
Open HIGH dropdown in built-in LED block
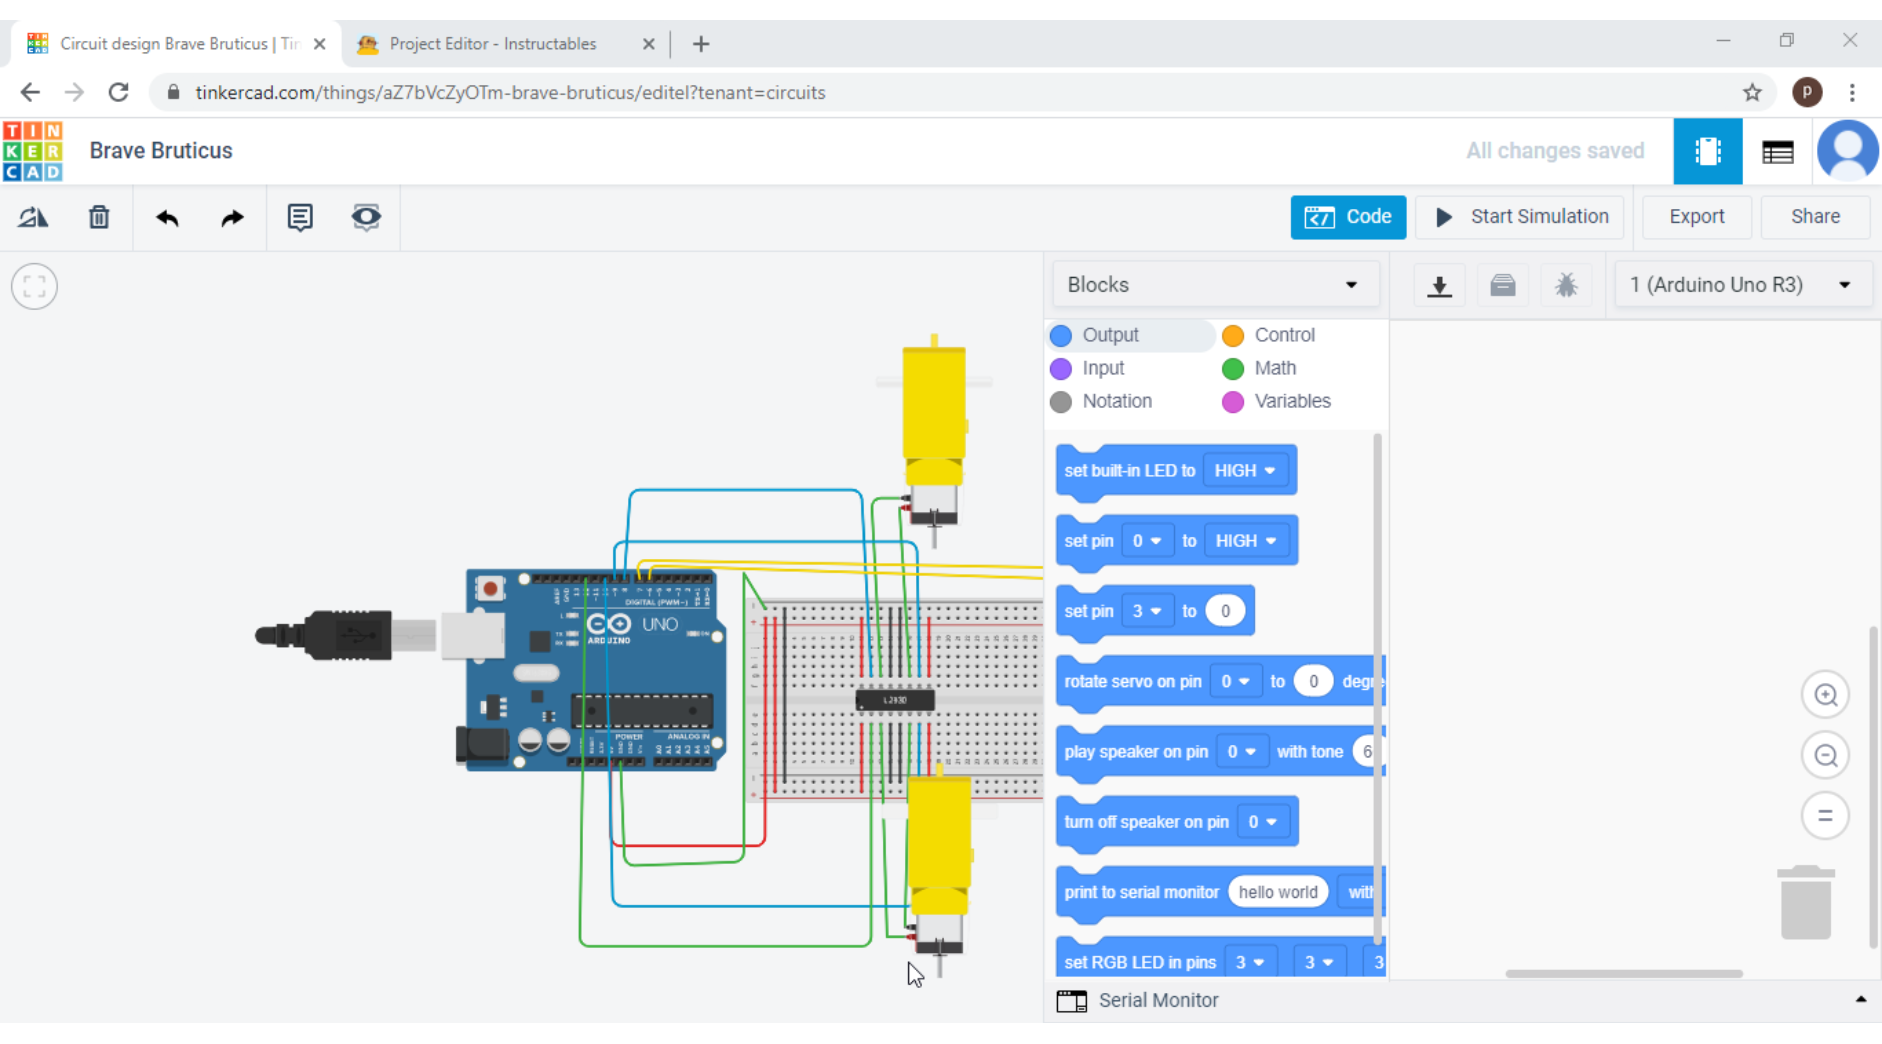click(x=1245, y=471)
